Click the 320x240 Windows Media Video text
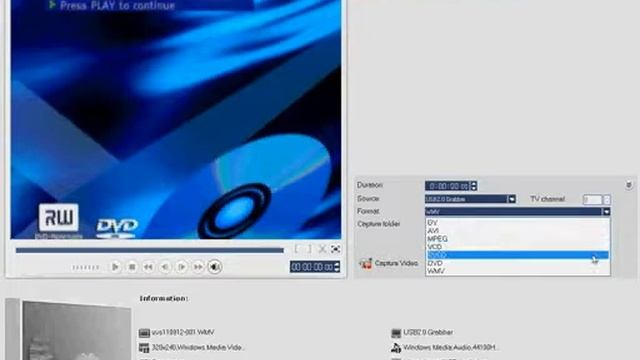This screenshot has height=360, width=640. point(198,348)
